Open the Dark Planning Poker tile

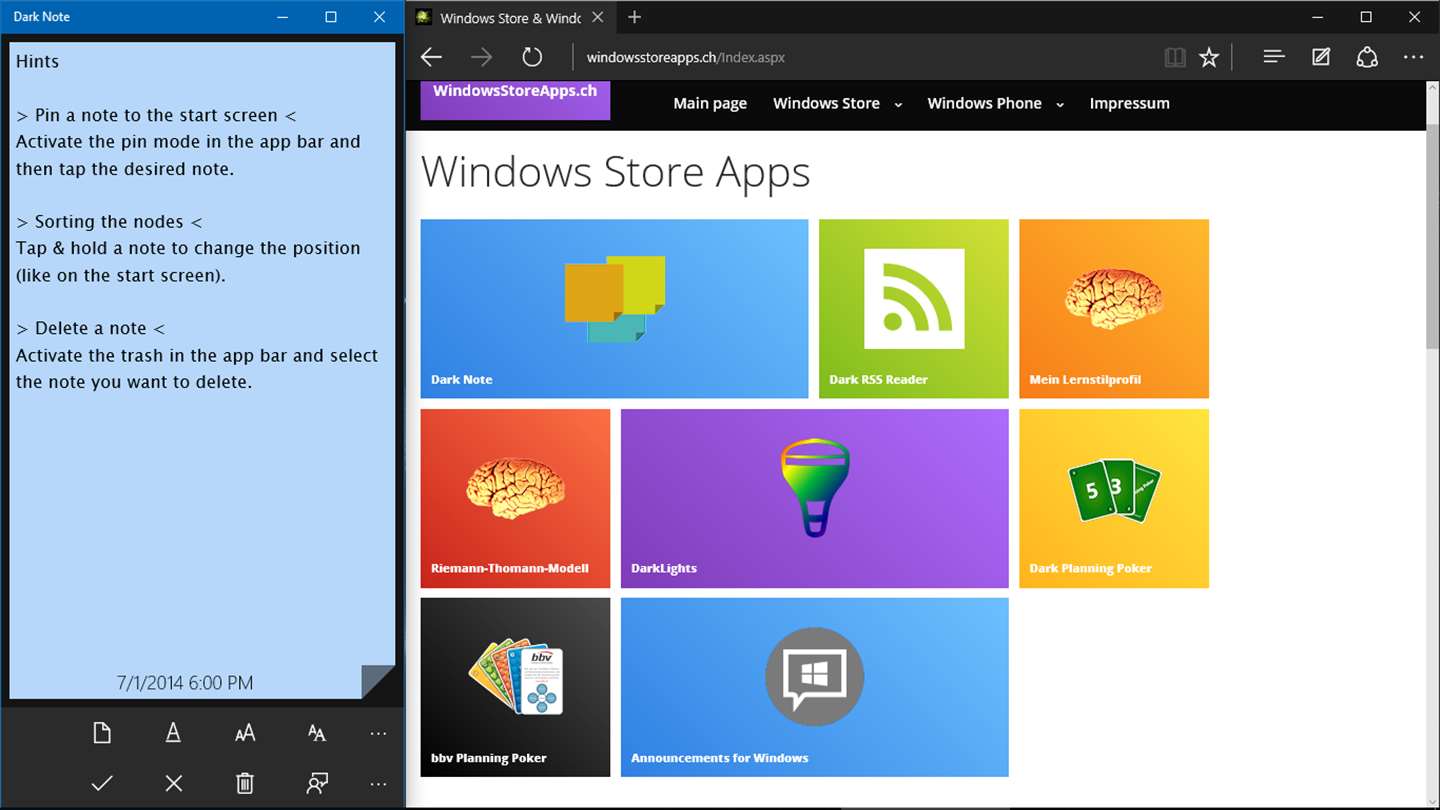tap(1114, 498)
